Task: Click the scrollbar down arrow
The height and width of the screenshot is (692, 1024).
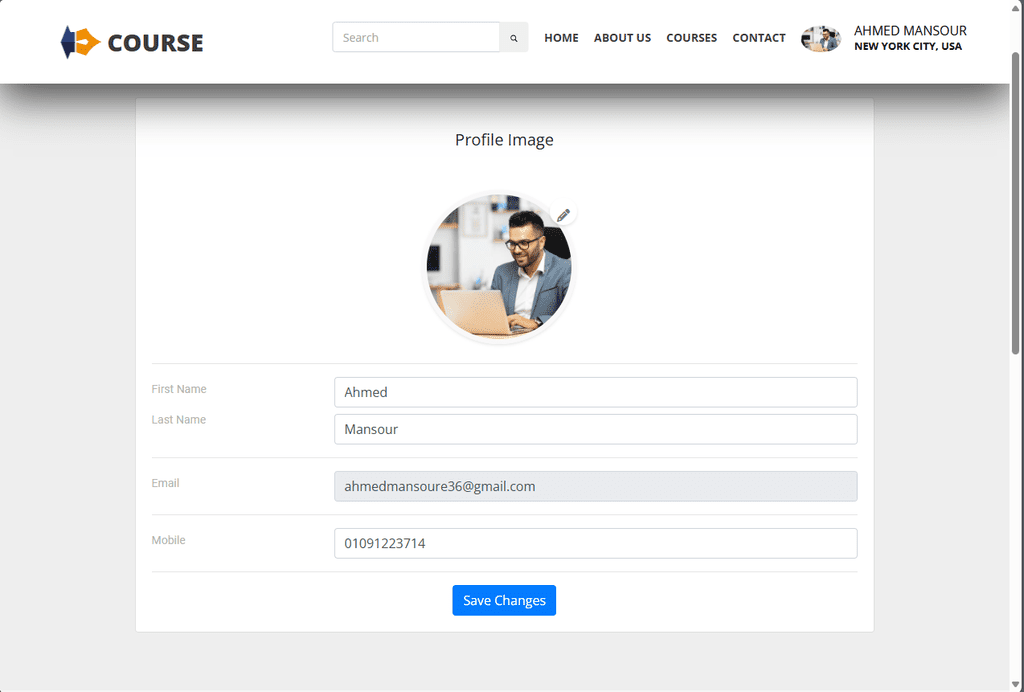Action: click(1016, 685)
